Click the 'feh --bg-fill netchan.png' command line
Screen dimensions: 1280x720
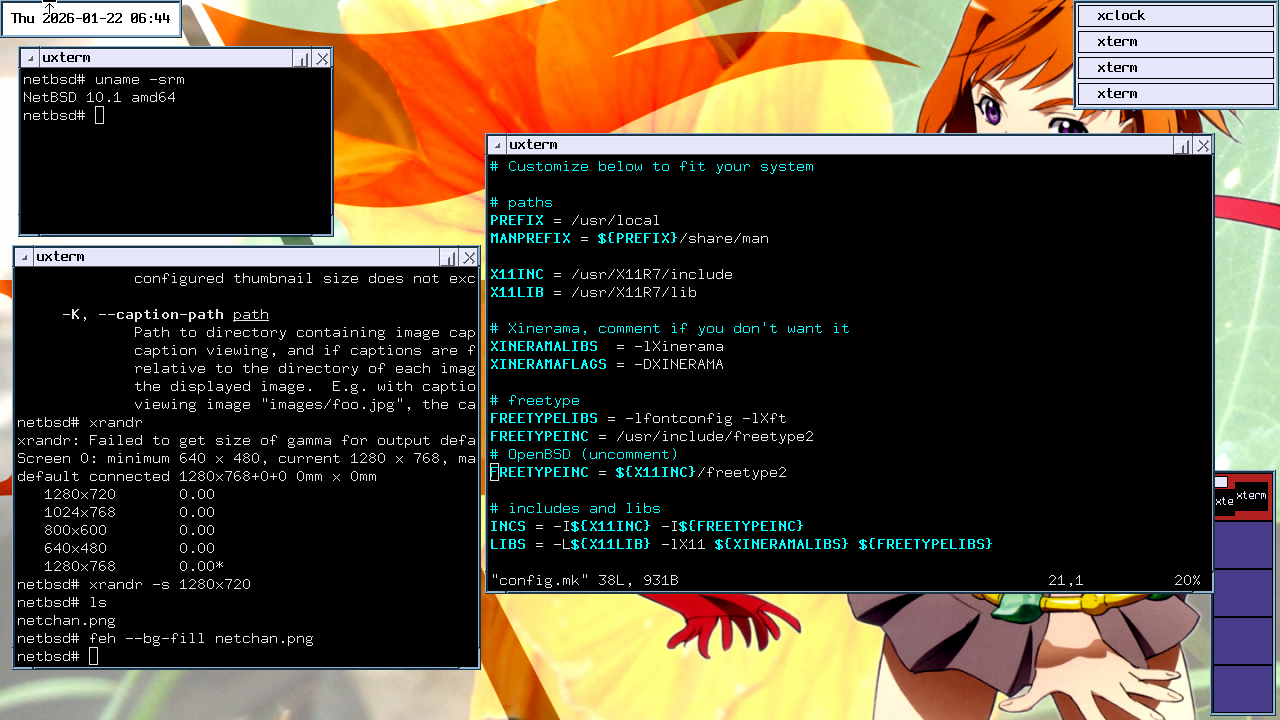click(x=165, y=639)
